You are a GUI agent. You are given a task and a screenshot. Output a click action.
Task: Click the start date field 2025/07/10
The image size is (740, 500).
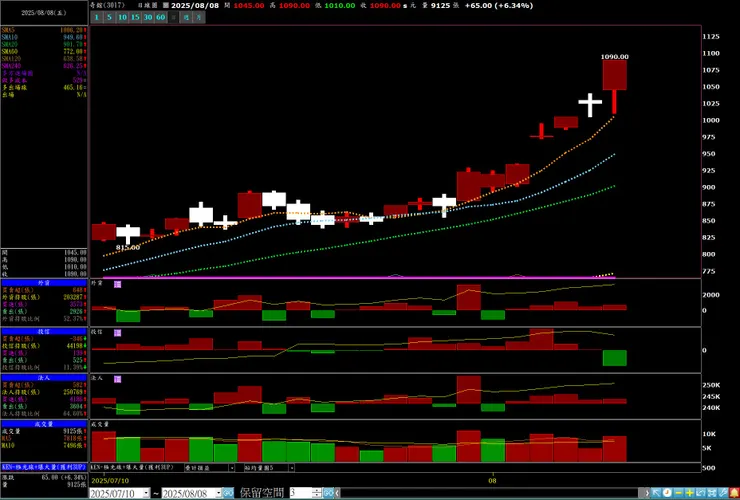[116, 494]
